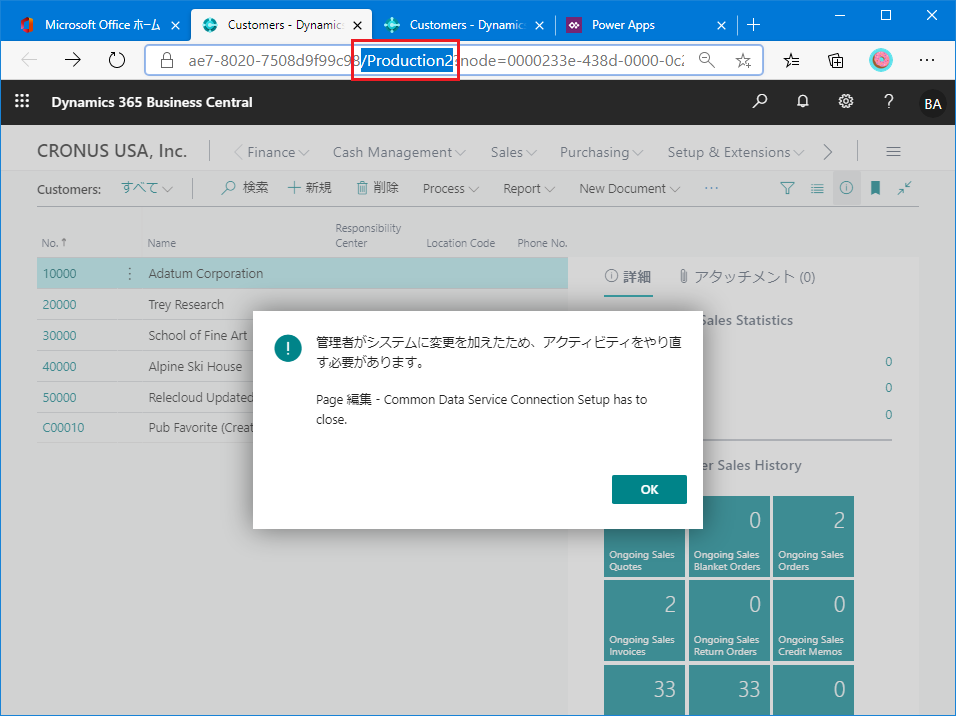Image resolution: width=956 pixels, height=716 pixels.
Task: Open the Ongoing Sales Orders tile
Action: tap(813, 537)
